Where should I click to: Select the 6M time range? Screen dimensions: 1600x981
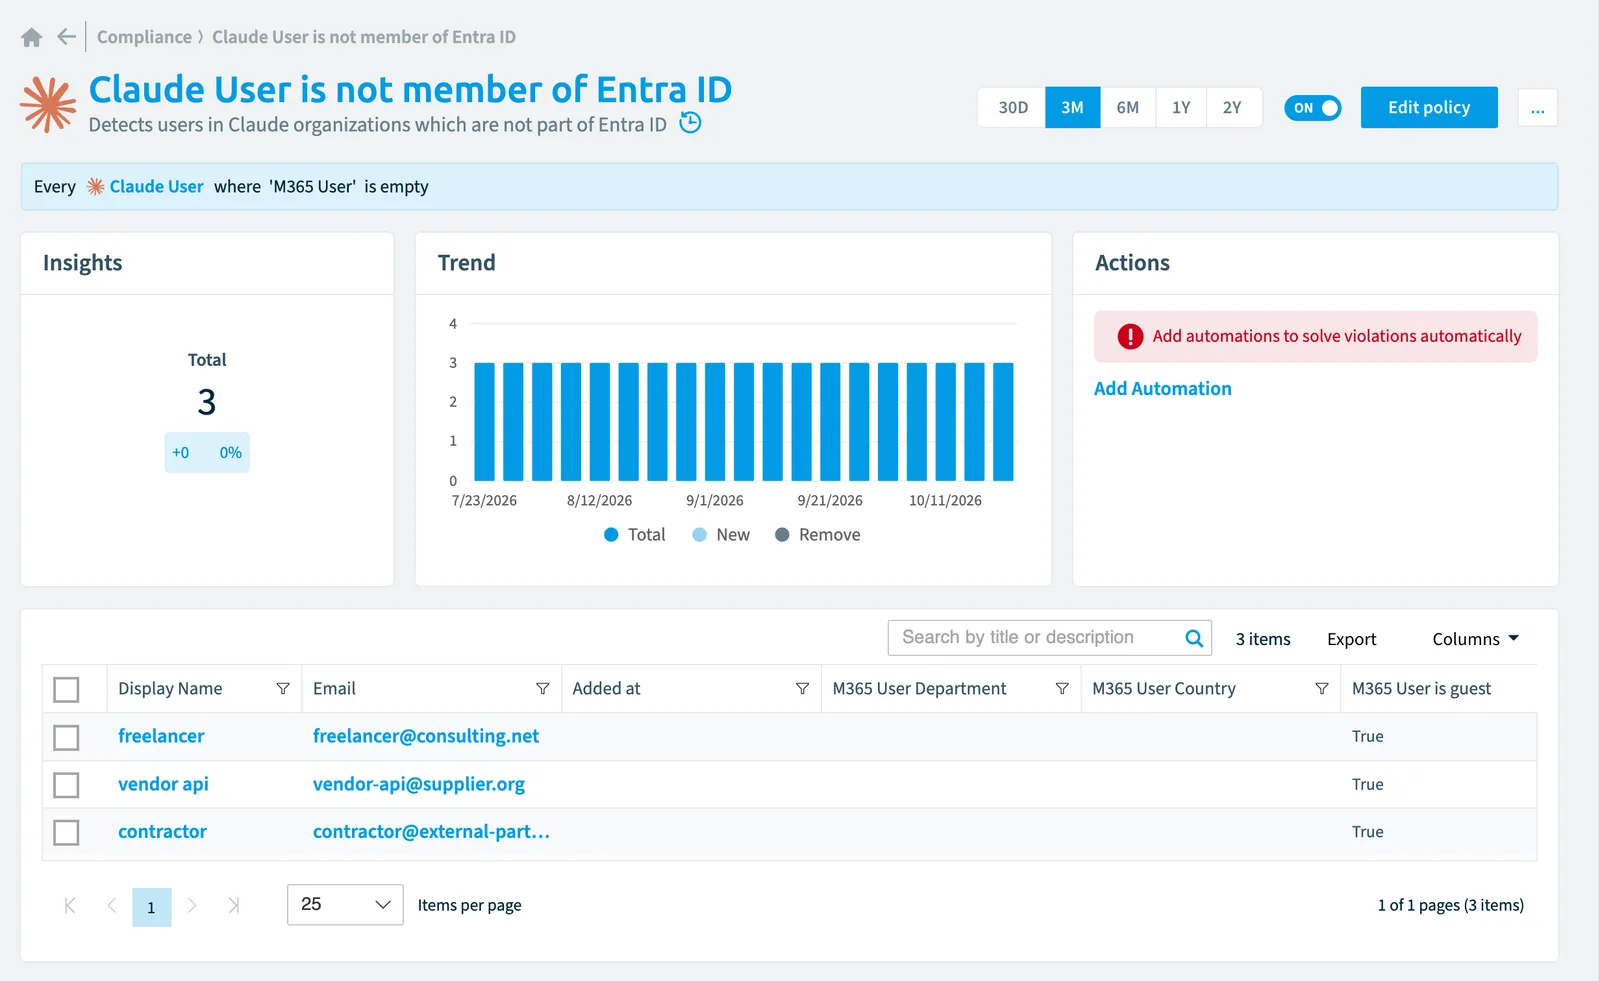point(1128,108)
